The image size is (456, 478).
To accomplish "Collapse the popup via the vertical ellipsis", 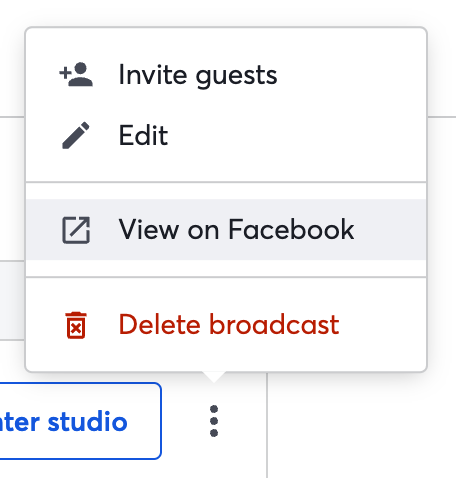I will (x=214, y=421).
